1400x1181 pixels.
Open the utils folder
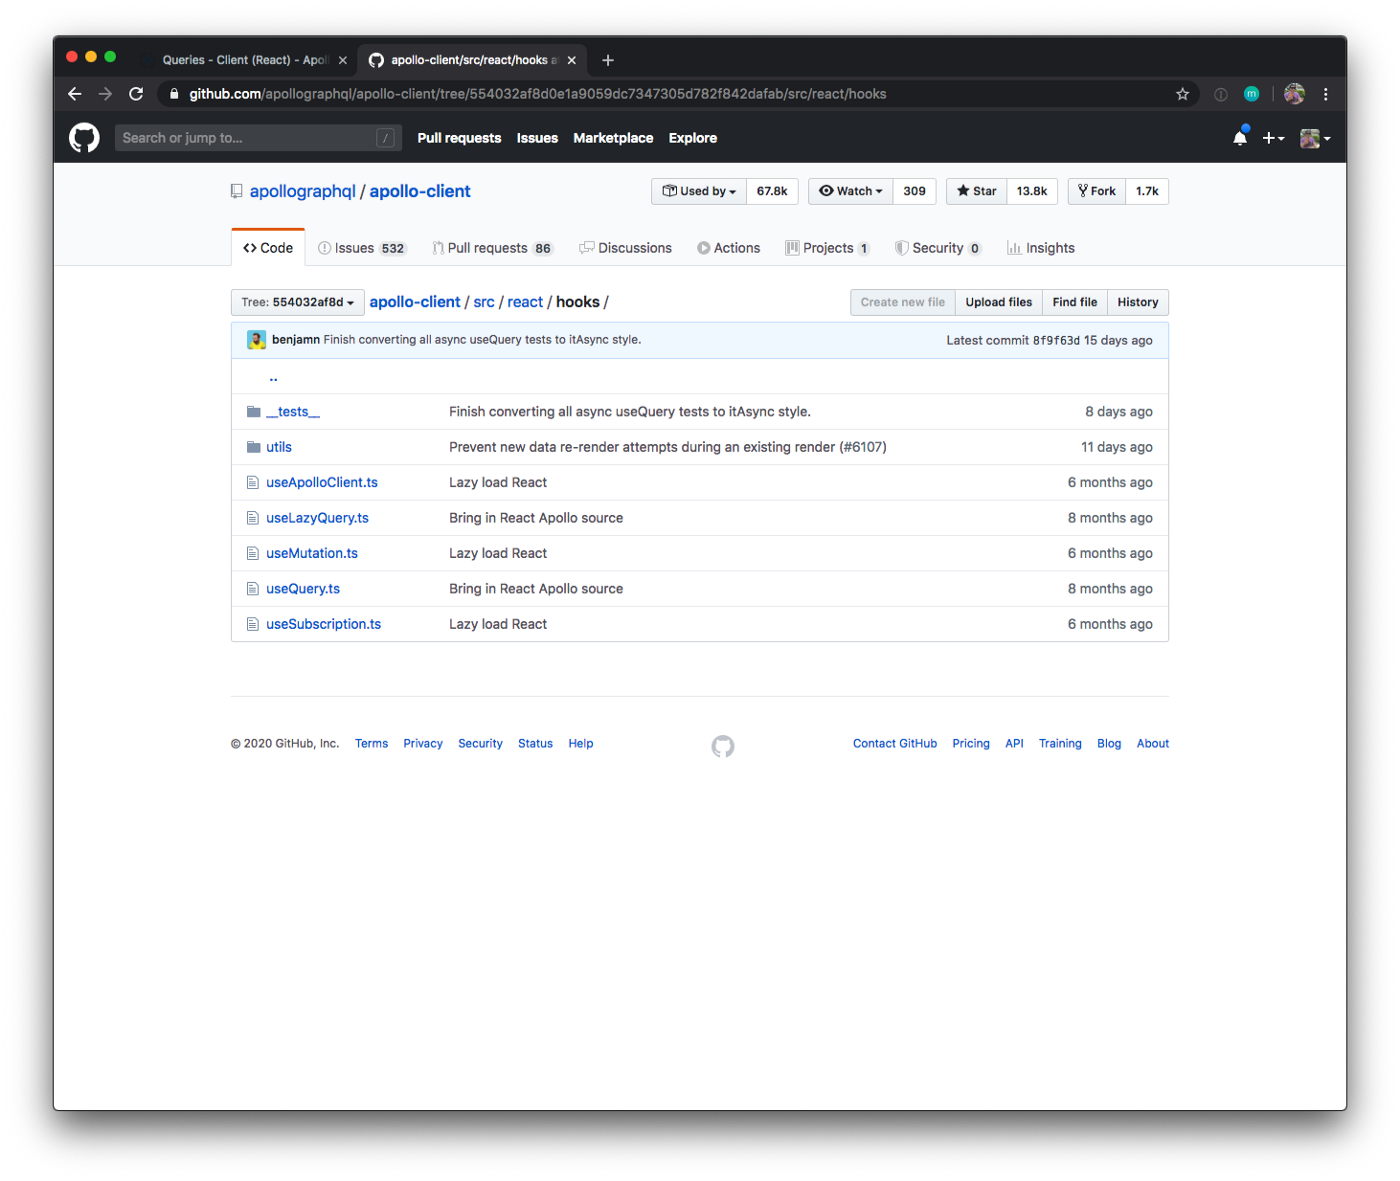pos(279,447)
